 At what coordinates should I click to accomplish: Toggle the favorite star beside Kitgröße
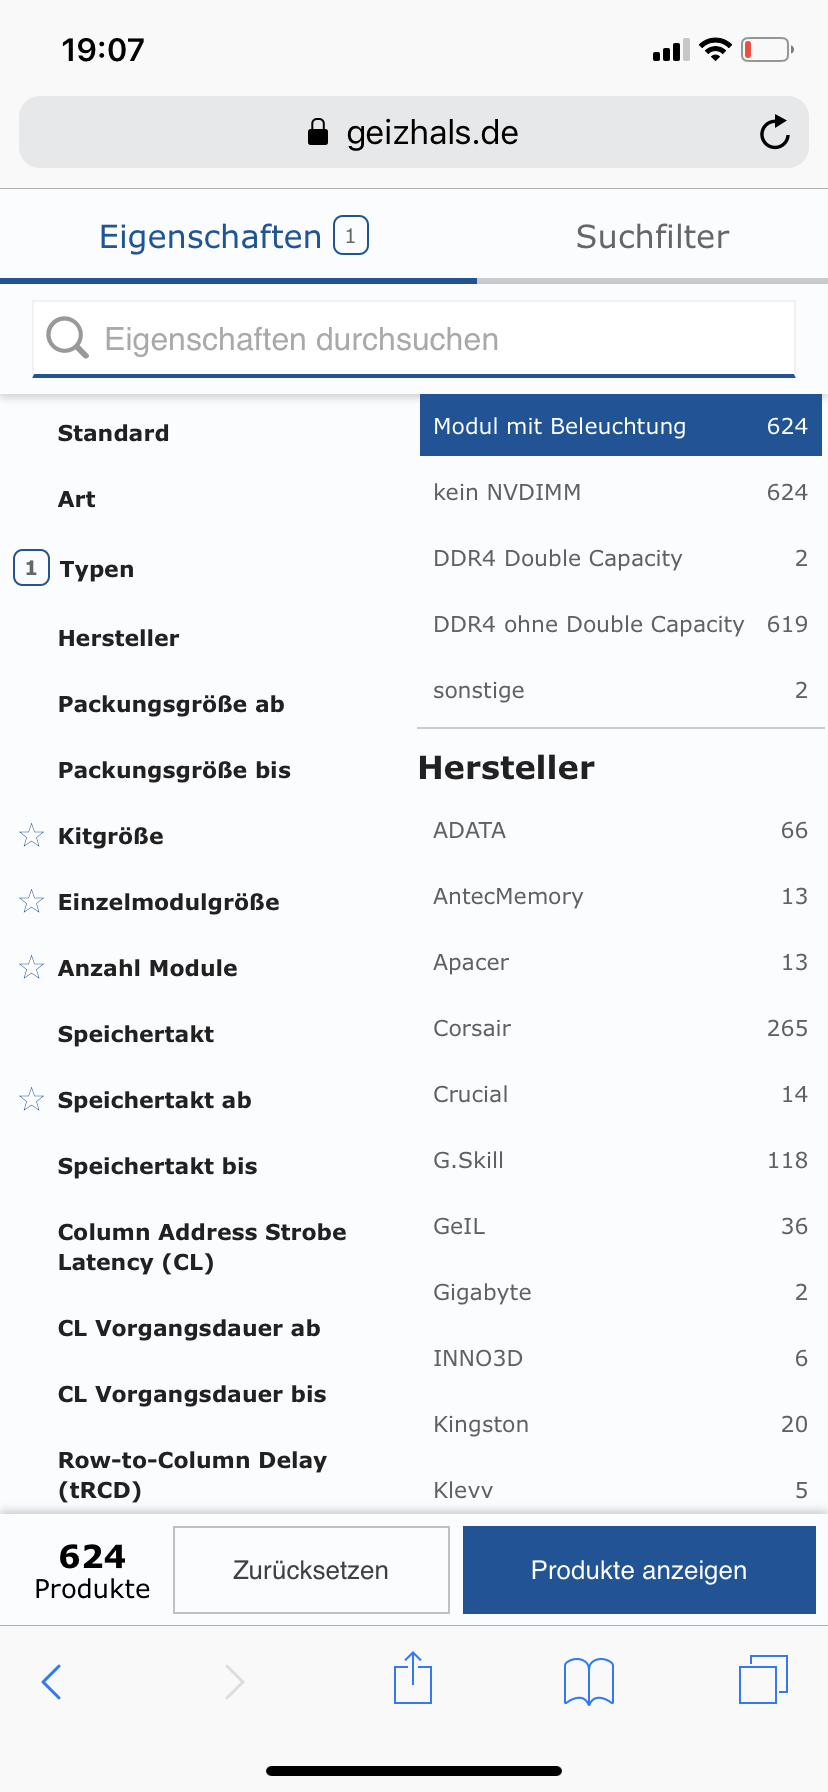point(31,835)
